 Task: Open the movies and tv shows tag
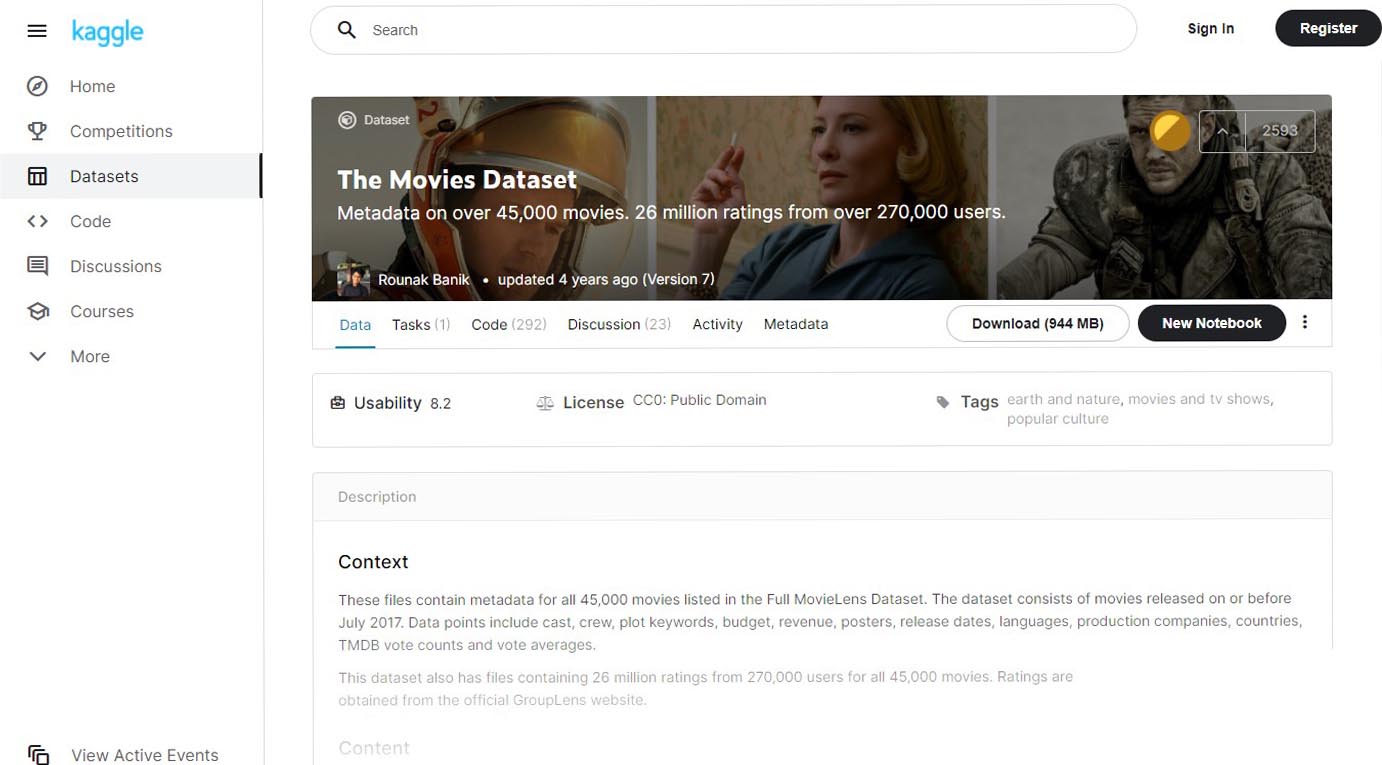pos(1198,398)
